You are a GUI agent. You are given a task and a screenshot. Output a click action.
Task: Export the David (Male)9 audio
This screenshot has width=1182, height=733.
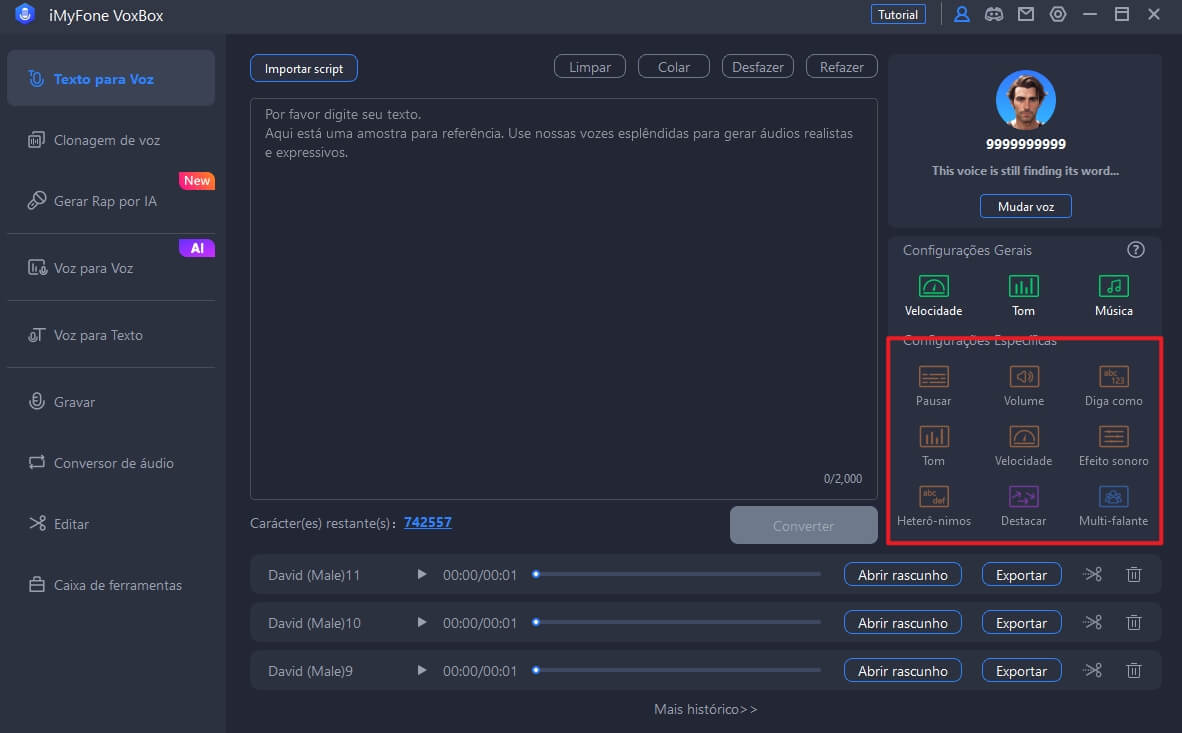pos(1021,670)
